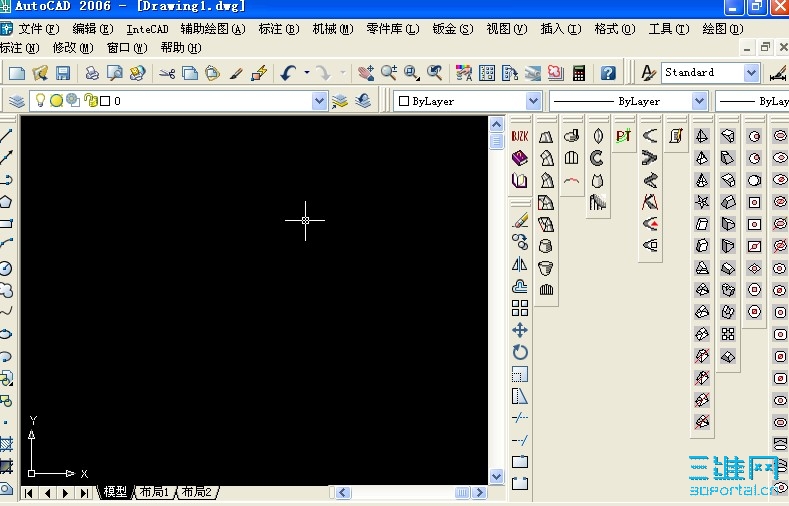Open the 修改(M) menu

pyautogui.click(x=73, y=48)
